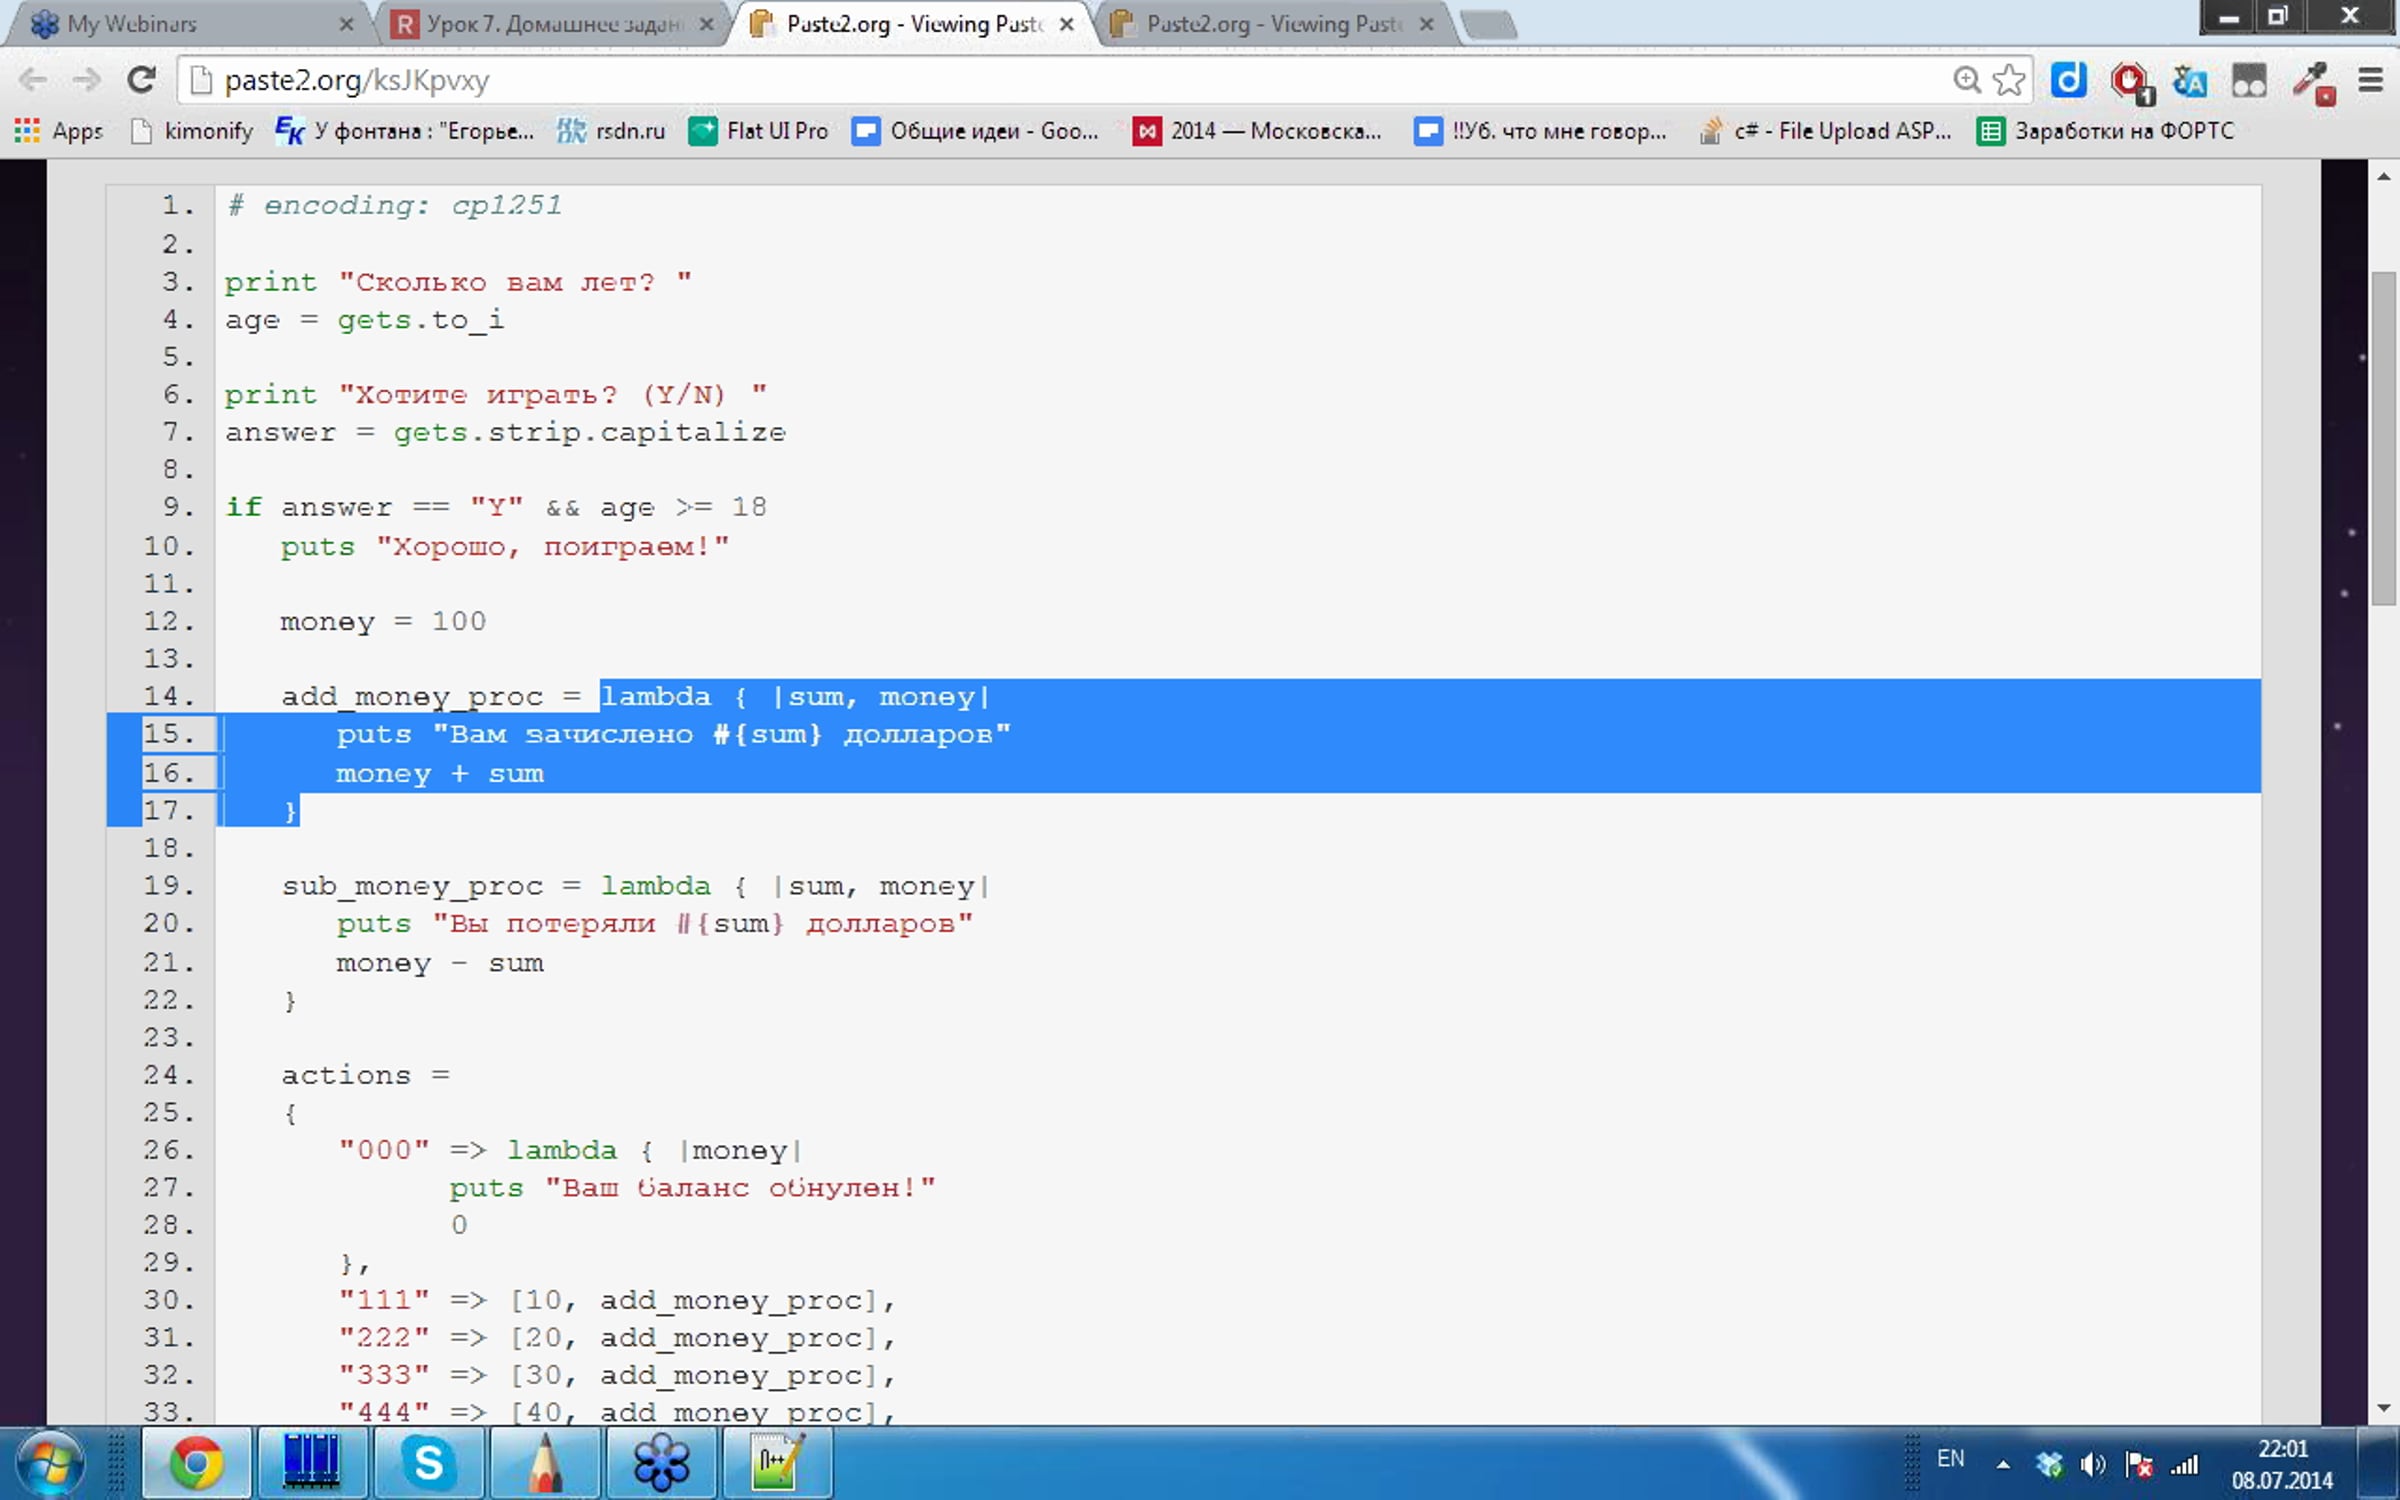Show hidden system tray icons
Screen dimensions: 2400x1500
(x=2002, y=1465)
